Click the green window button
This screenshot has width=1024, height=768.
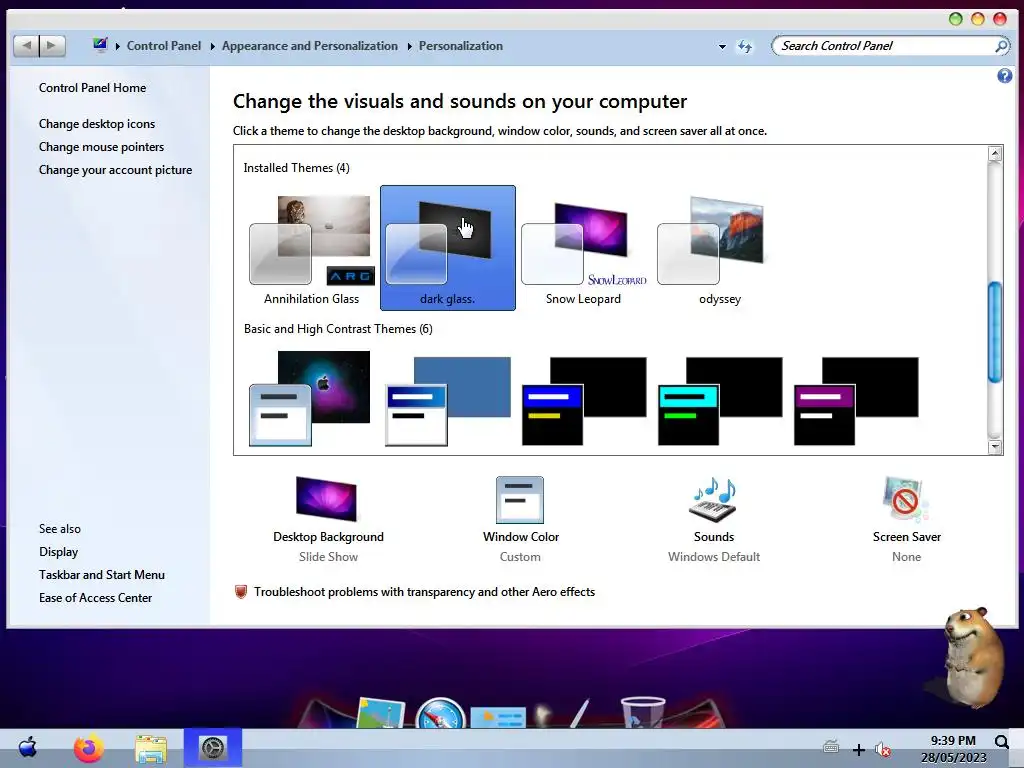click(955, 19)
